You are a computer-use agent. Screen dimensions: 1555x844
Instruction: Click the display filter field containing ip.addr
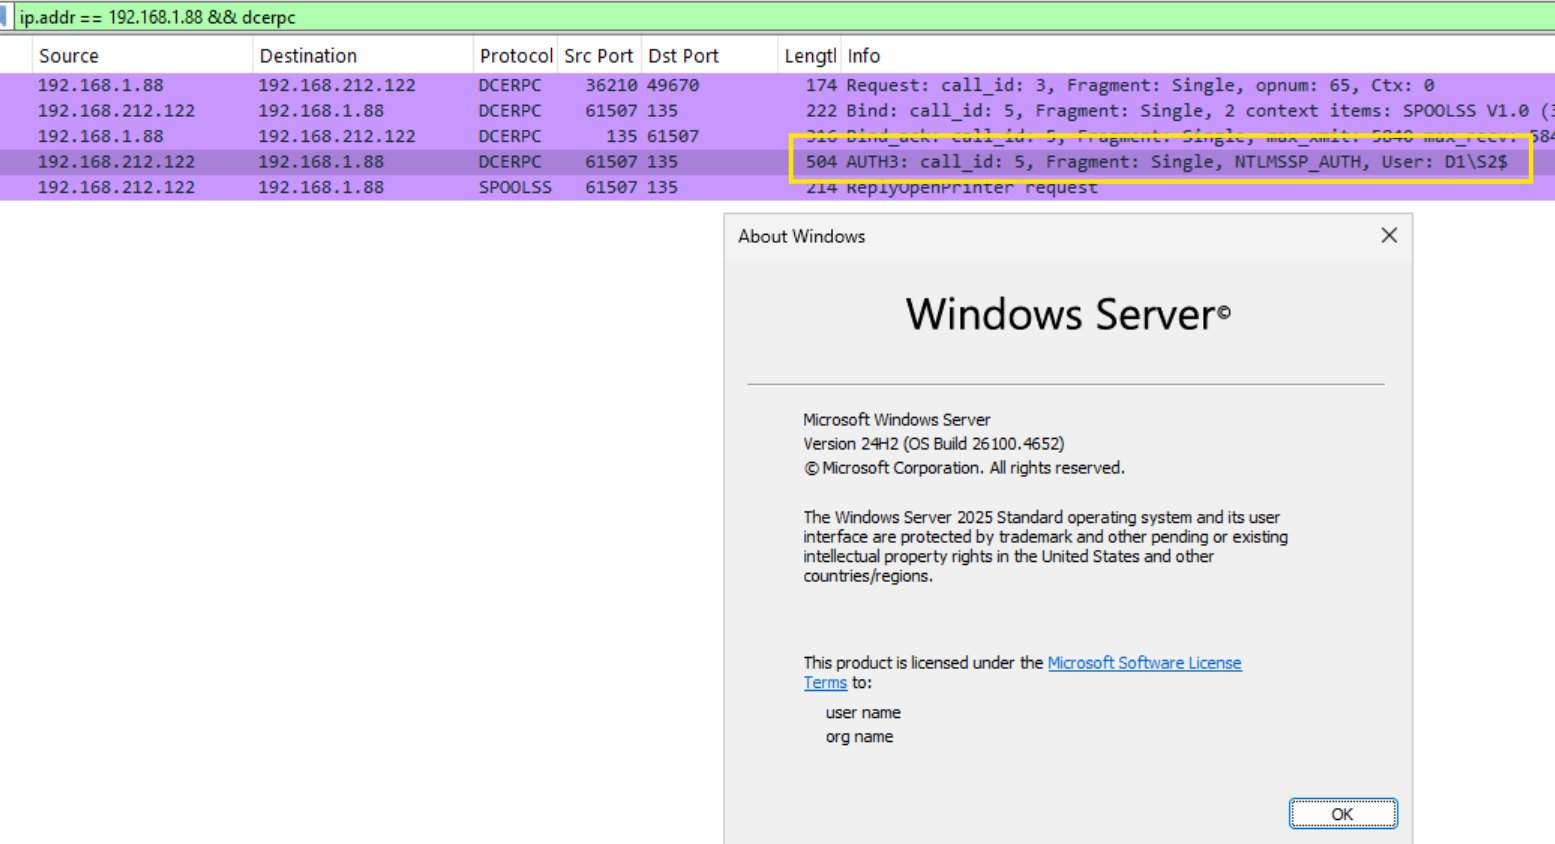pyautogui.click(x=785, y=17)
